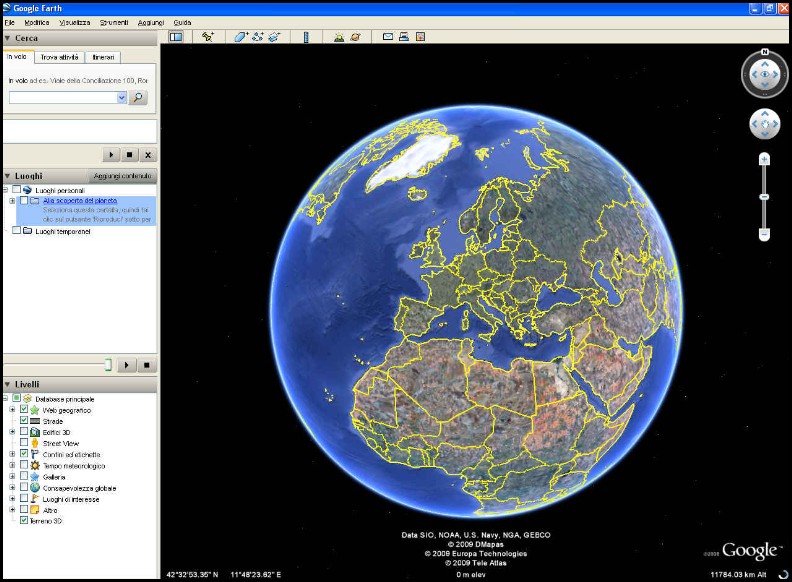The height and width of the screenshot is (582, 792).
Task: Click the Consapevolezza globale globe icon
Action: (x=34, y=488)
